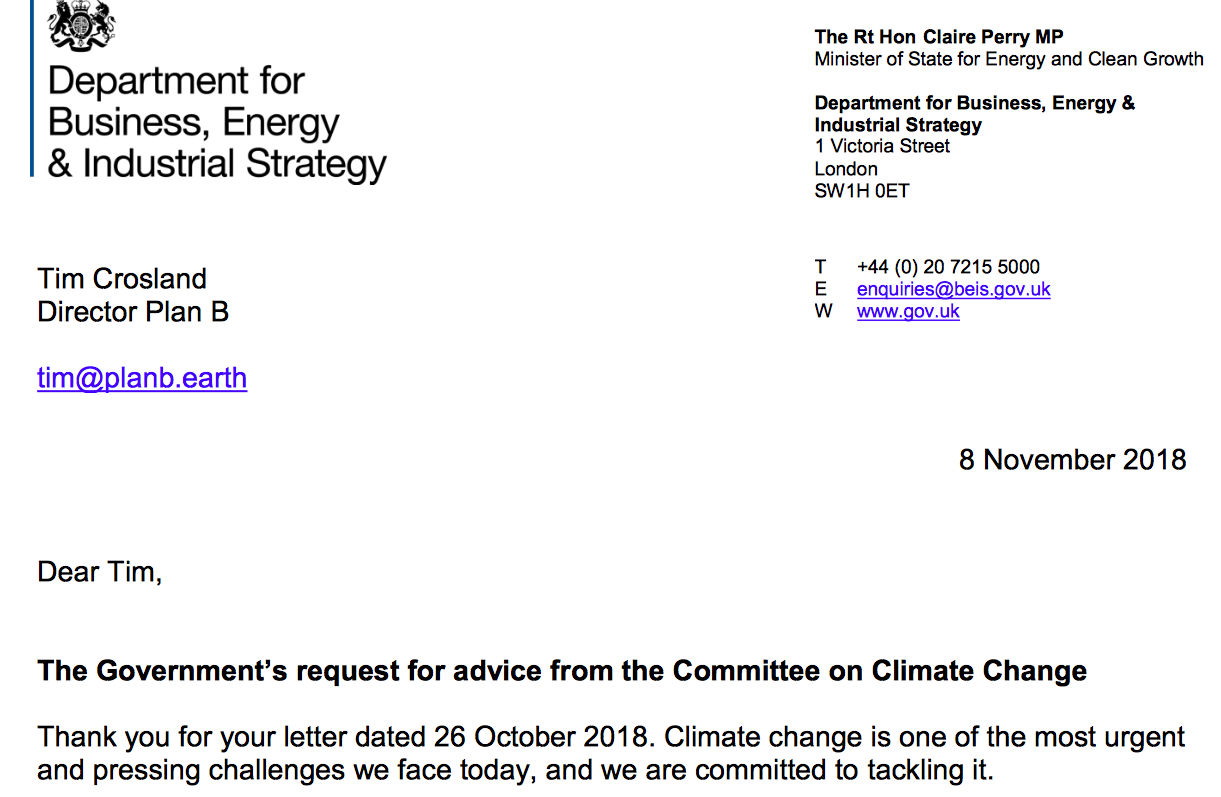Click the enquiries@beis.gov.uk email link
1221x797 pixels.
coord(953,289)
